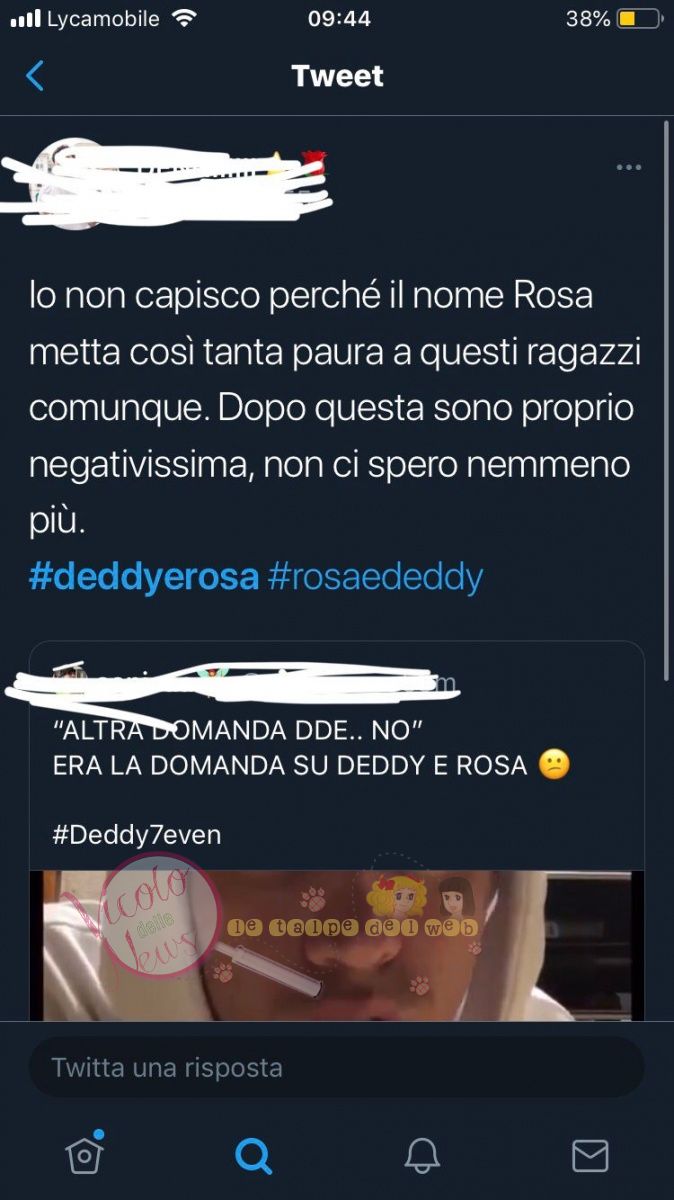Tap the #rosaededdy hashtag
The image size is (674, 1200).
pyautogui.click(x=376, y=577)
